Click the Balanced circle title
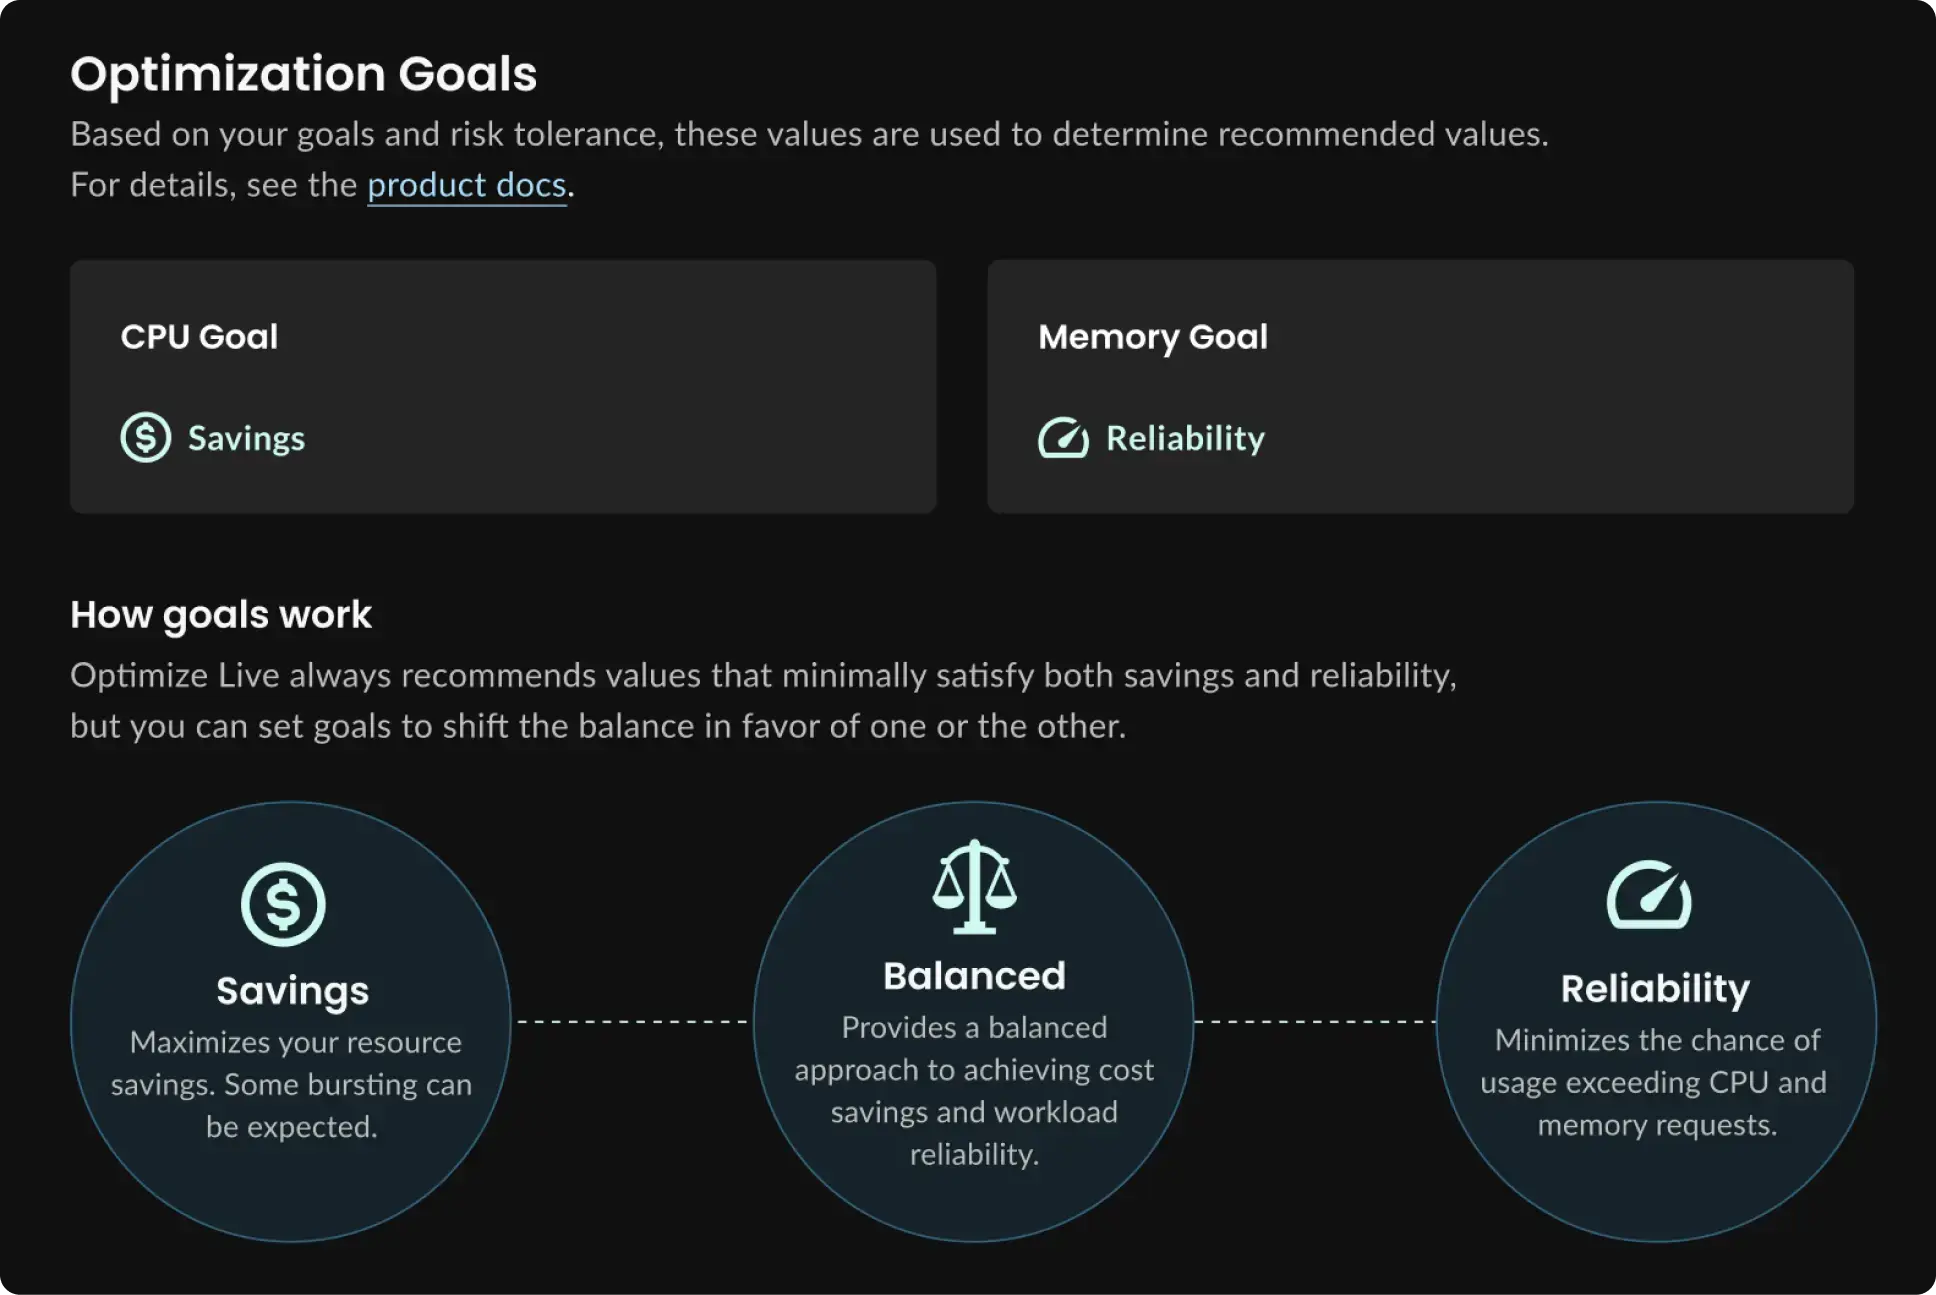The image size is (1936, 1295). (974, 976)
